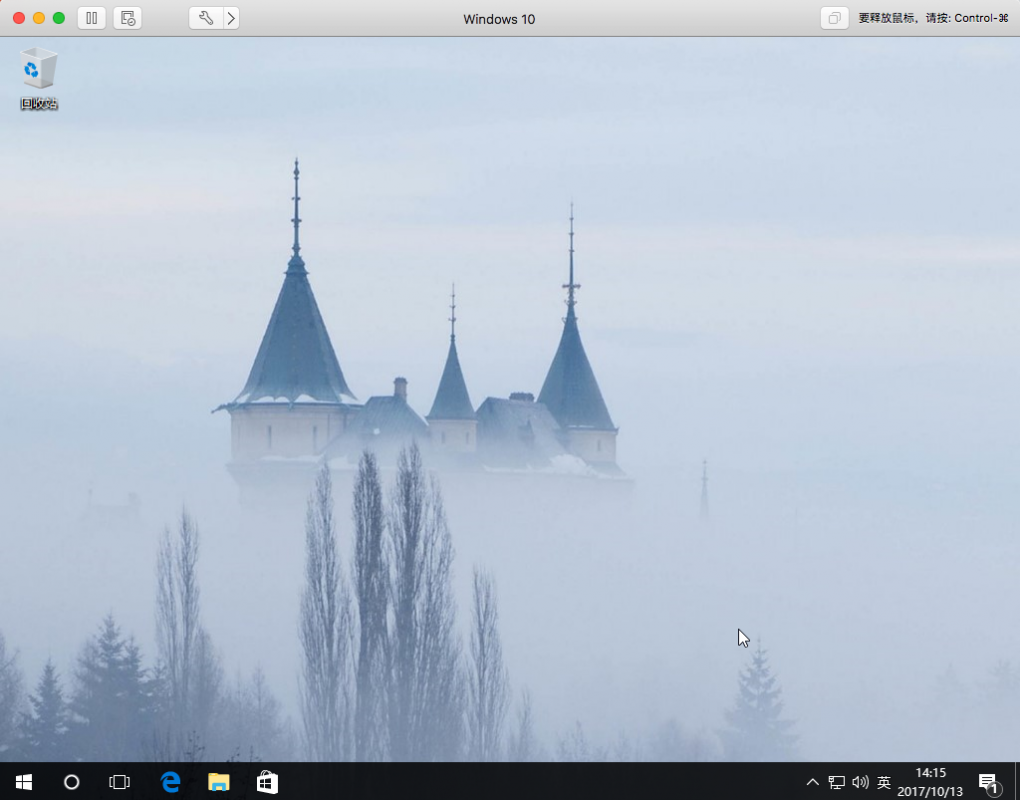Open the Windows Start menu

pos(24,782)
